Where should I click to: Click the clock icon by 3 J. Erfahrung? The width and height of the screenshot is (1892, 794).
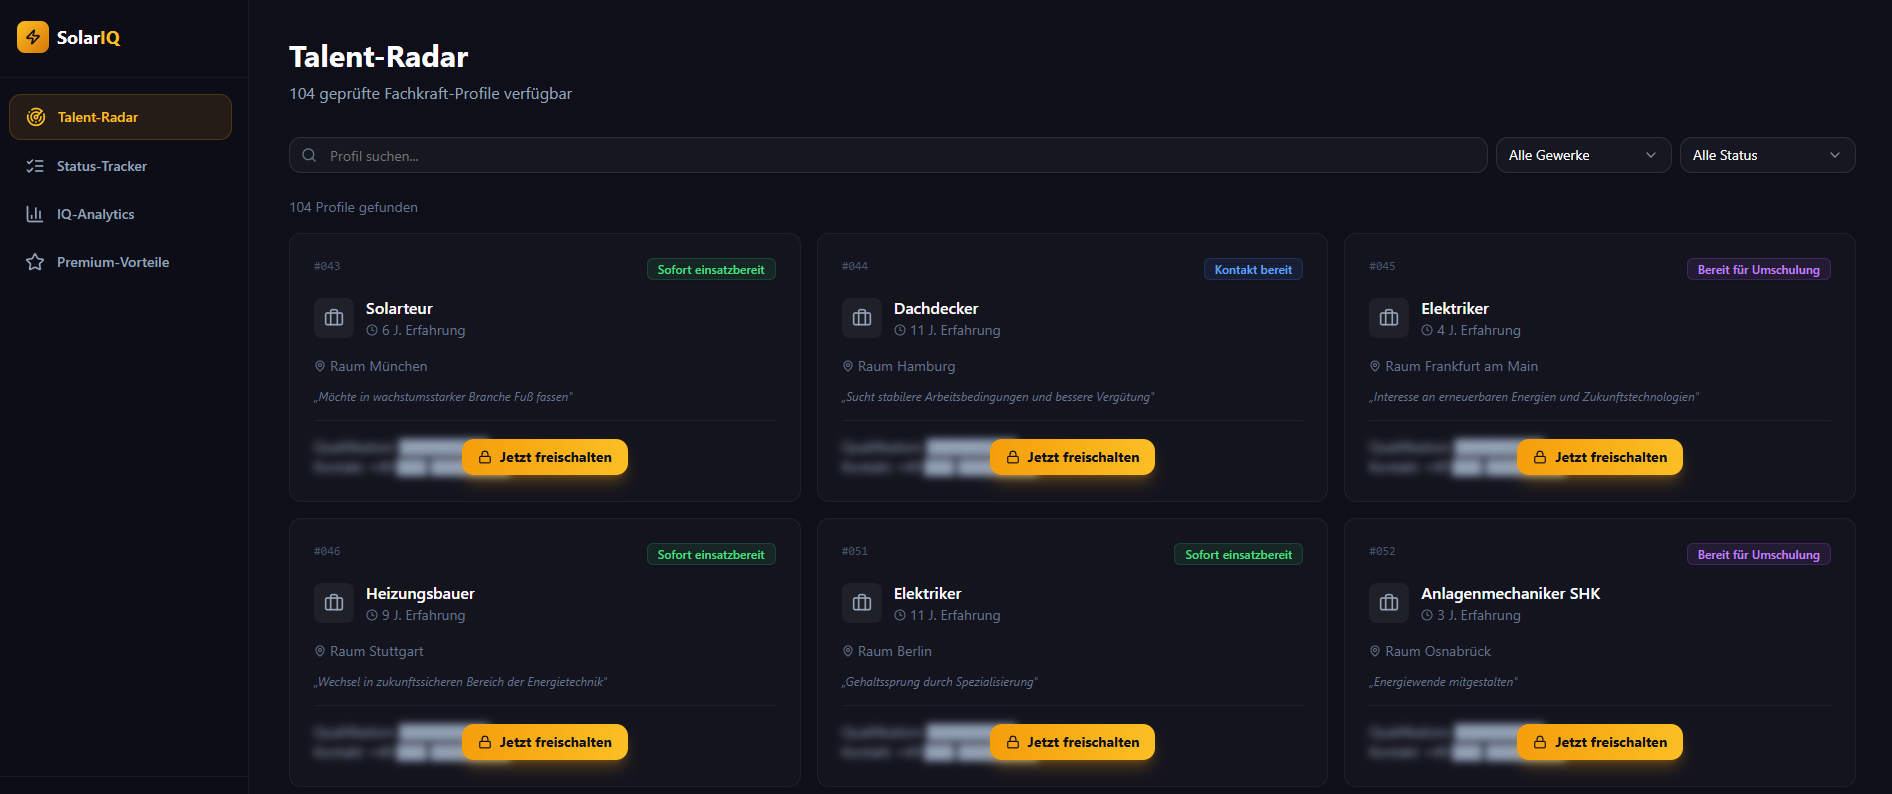(x=1427, y=615)
